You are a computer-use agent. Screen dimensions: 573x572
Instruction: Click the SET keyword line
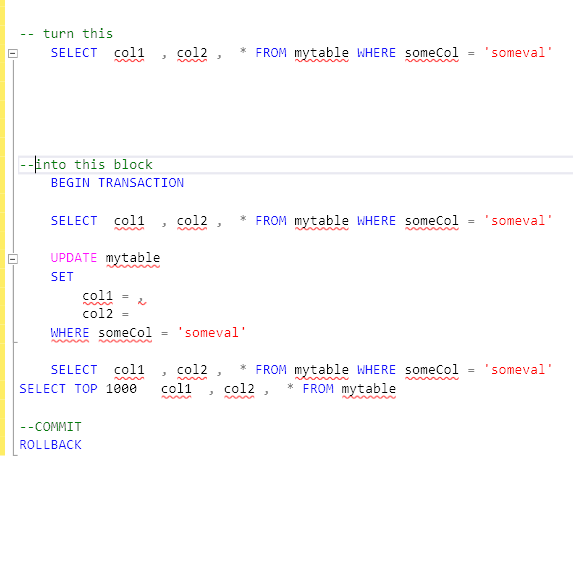(x=62, y=277)
